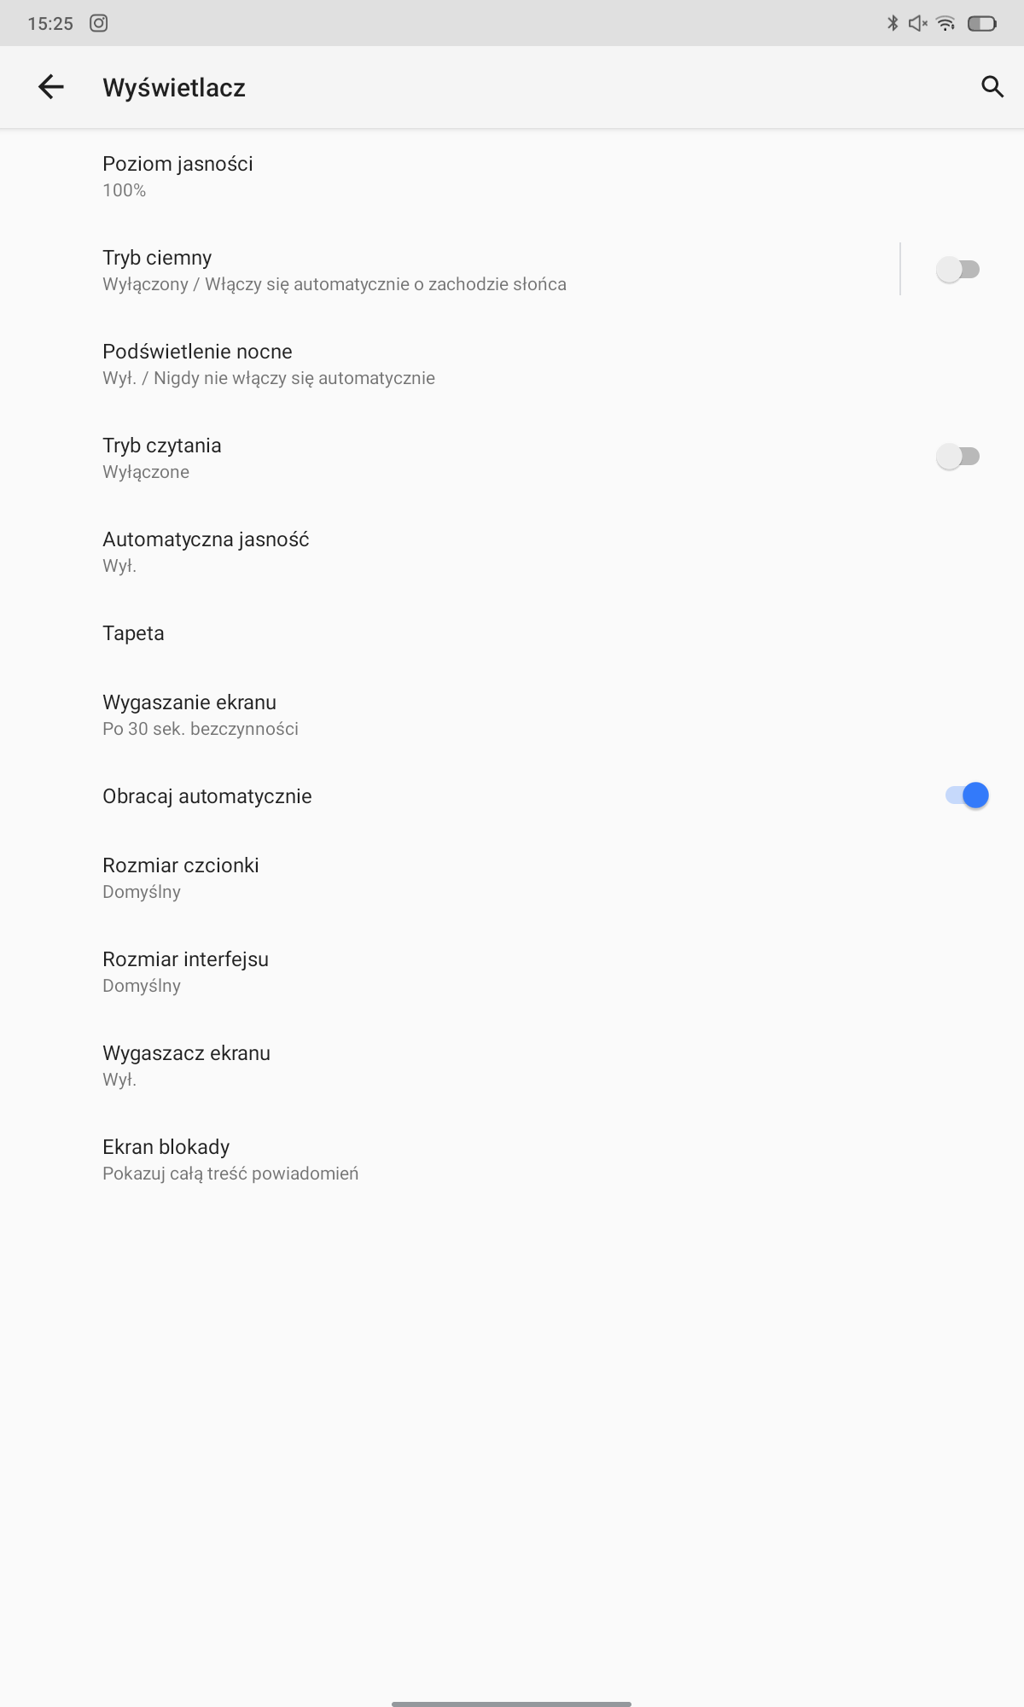Enable the Tryb ciemny switch

958,269
